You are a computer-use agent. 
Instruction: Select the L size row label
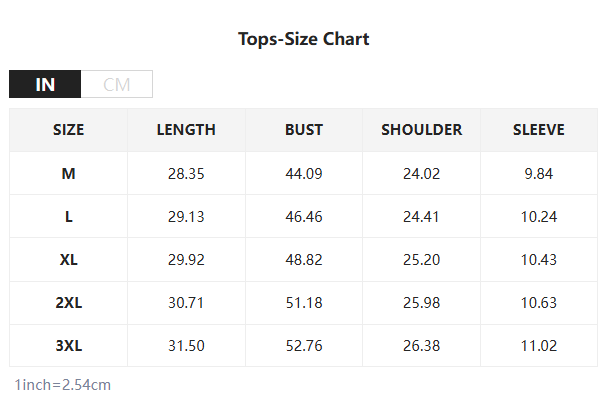[x=68, y=216]
